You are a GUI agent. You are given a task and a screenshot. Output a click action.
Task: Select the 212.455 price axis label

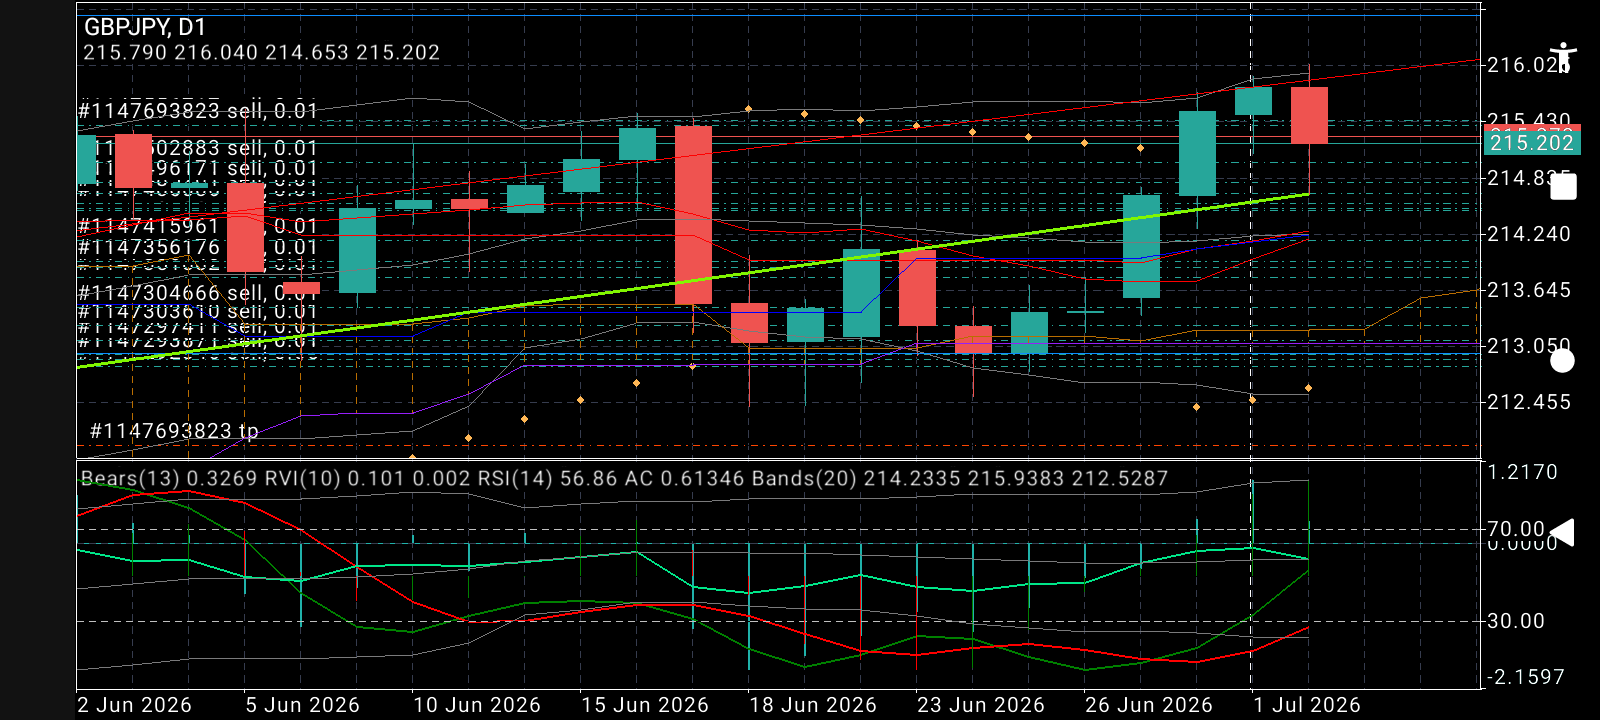(x=1529, y=402)
